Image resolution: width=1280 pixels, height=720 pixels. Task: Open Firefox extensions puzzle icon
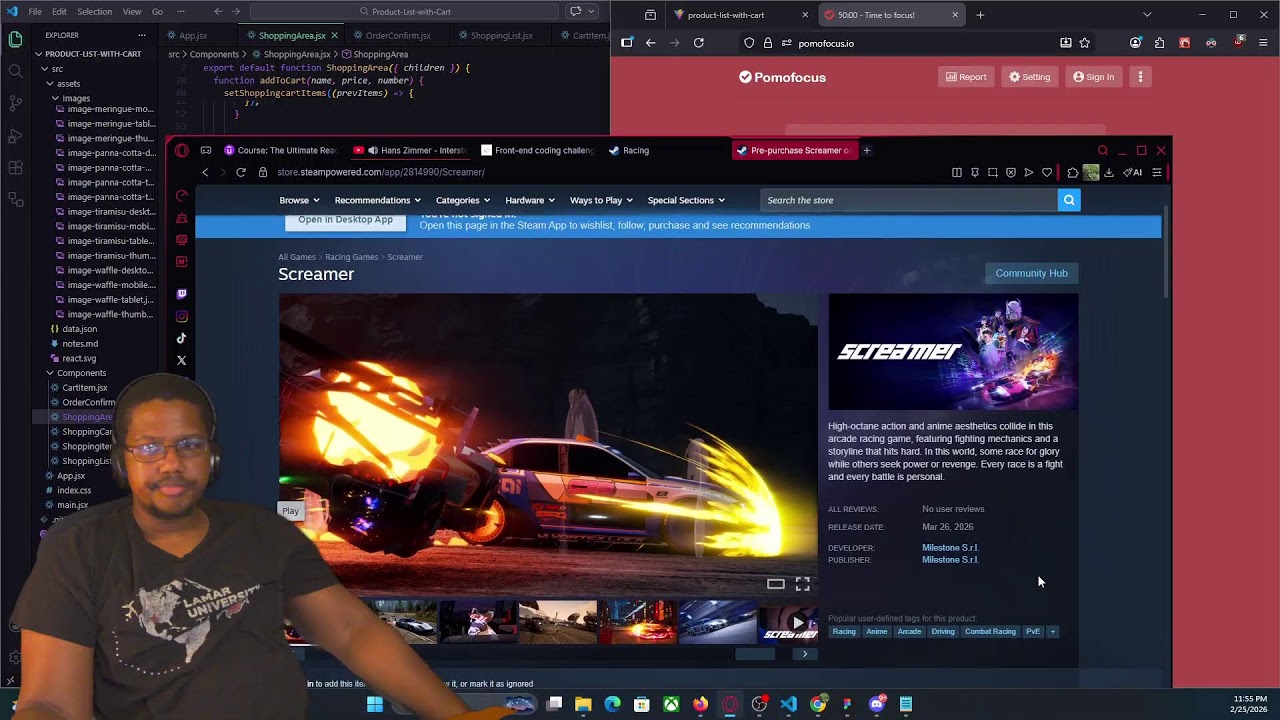pos(1159,43)
